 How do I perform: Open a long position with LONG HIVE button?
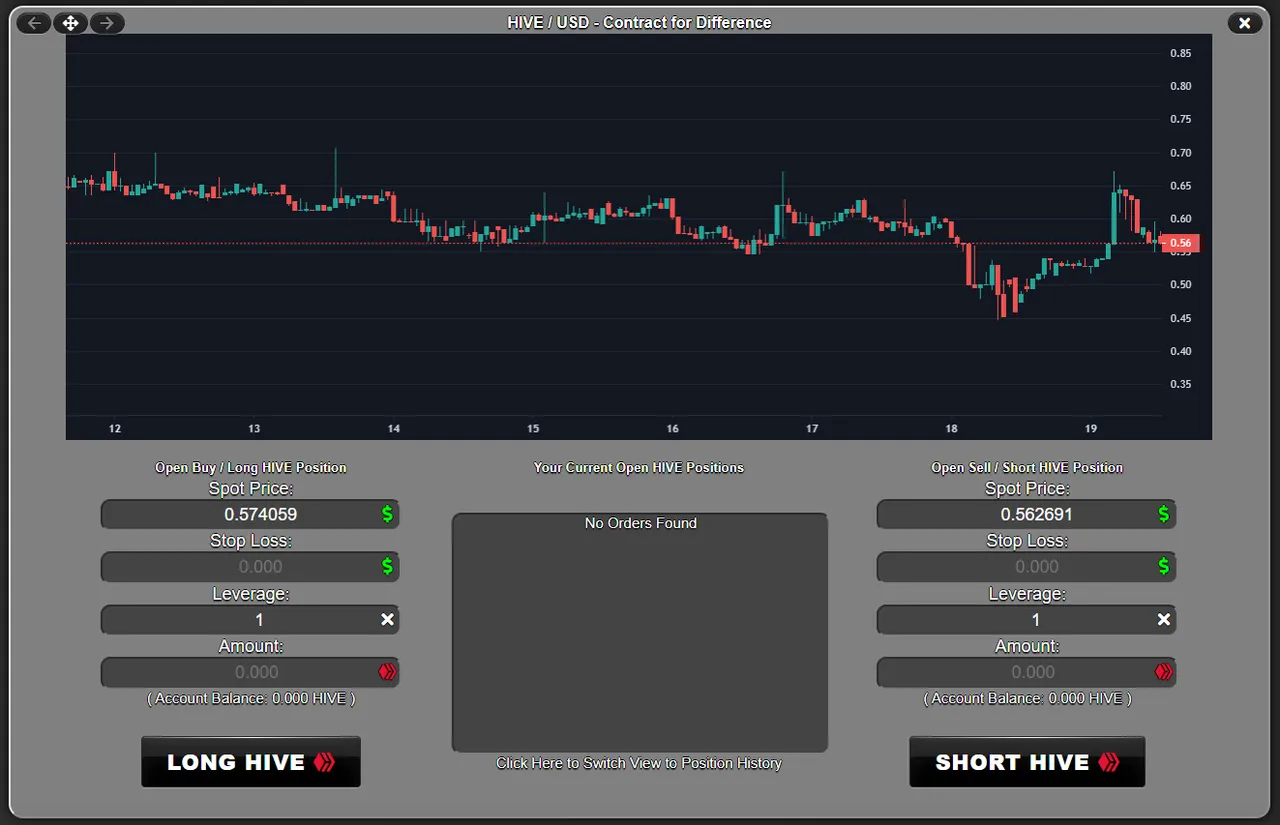coord(251,762)
